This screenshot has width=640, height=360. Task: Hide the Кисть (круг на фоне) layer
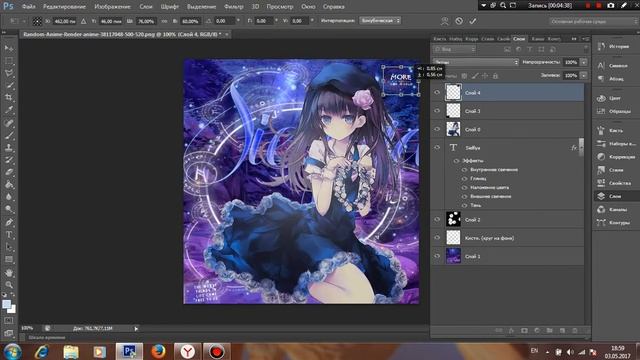[x=437, y=238]
